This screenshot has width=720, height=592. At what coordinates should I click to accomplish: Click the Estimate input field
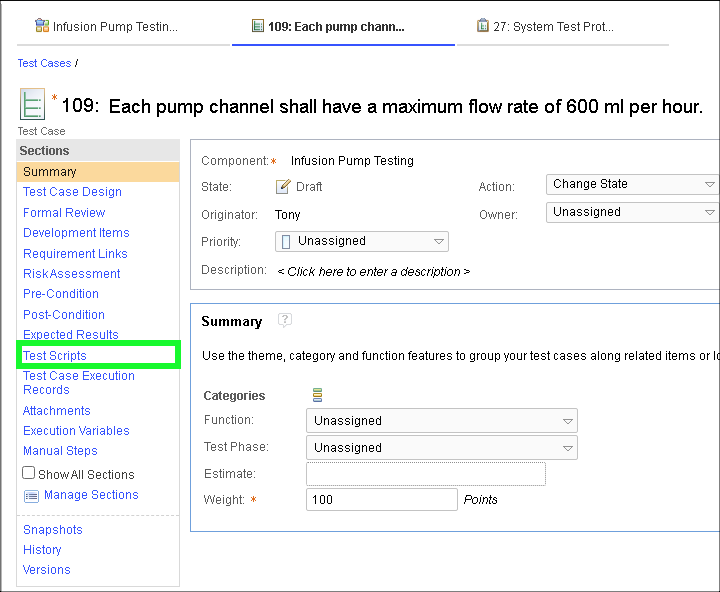pos(425,474)
